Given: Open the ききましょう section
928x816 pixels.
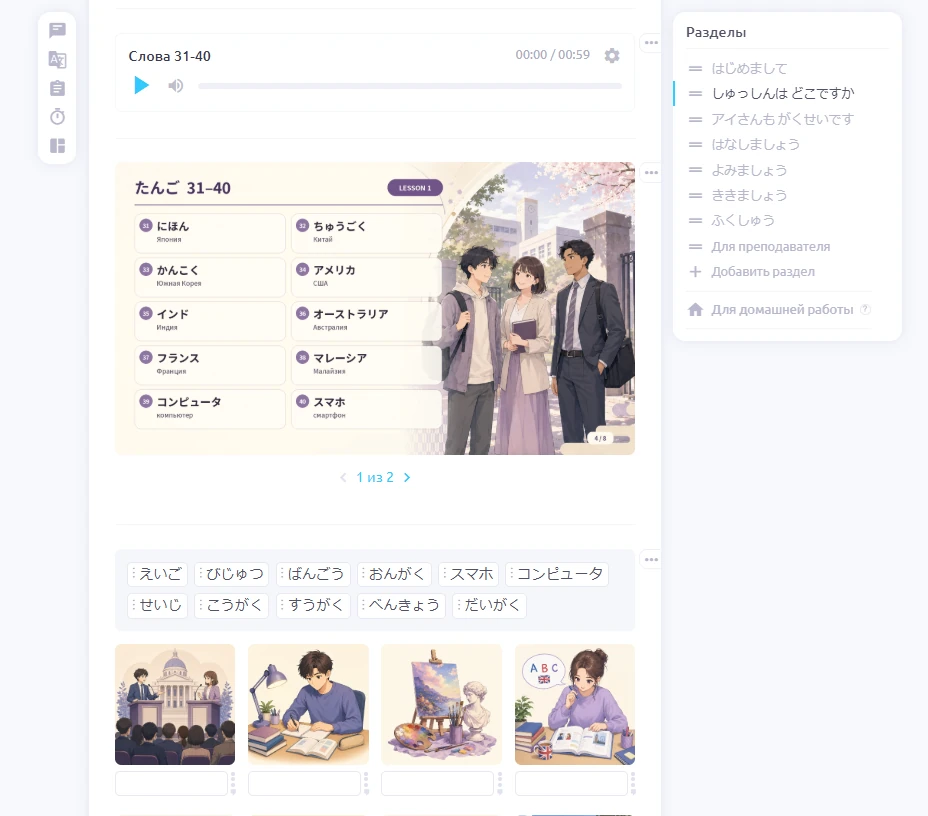Looking at the screenshot, I should (x=749, y=195).
